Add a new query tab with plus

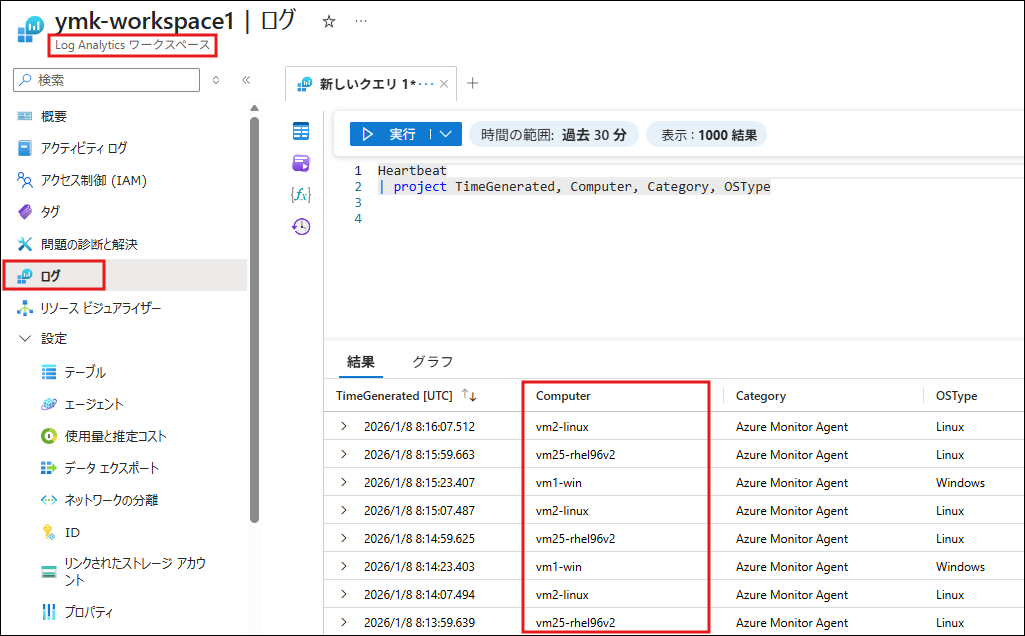[473, 83]
